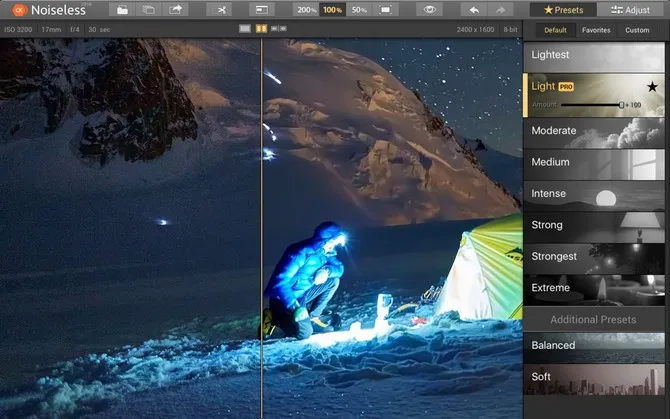Set zoom level to 50%
The height and width of the screenshot is (419, 670).
(359, 9)
